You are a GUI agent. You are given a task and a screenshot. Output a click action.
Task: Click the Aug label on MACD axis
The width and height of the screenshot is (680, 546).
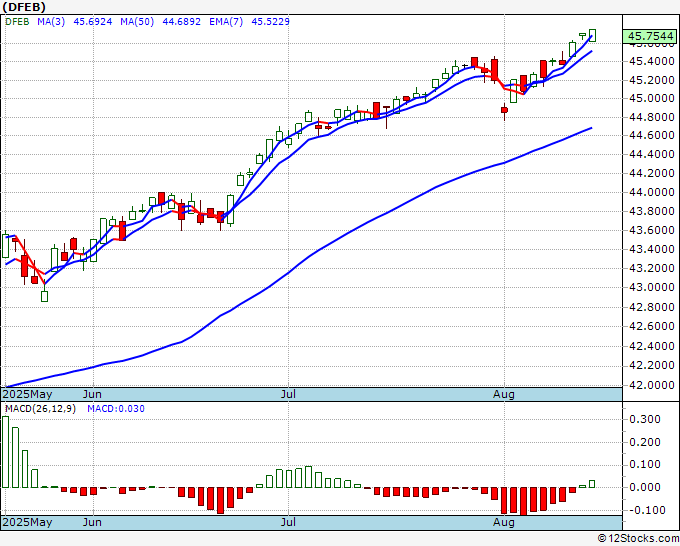(504, 522)
